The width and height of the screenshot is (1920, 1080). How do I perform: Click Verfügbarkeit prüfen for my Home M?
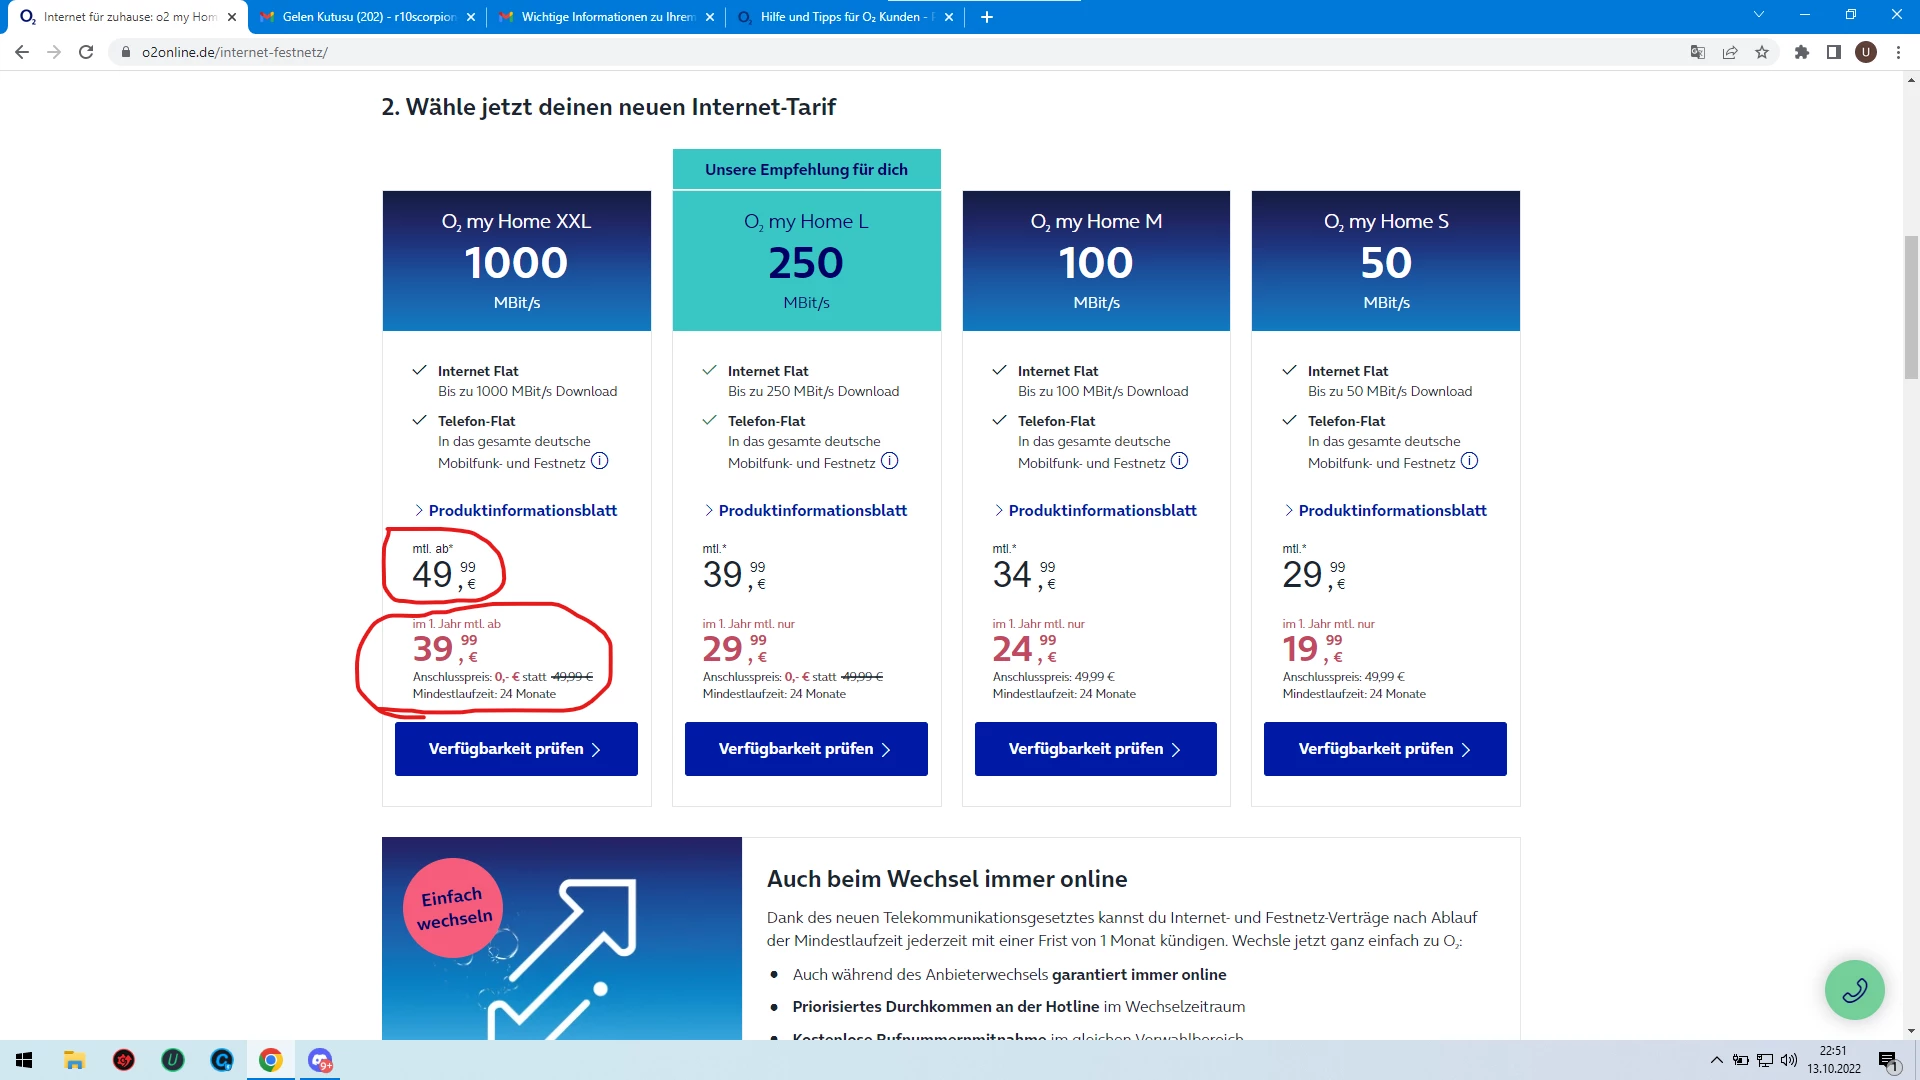coord(1095,749)
